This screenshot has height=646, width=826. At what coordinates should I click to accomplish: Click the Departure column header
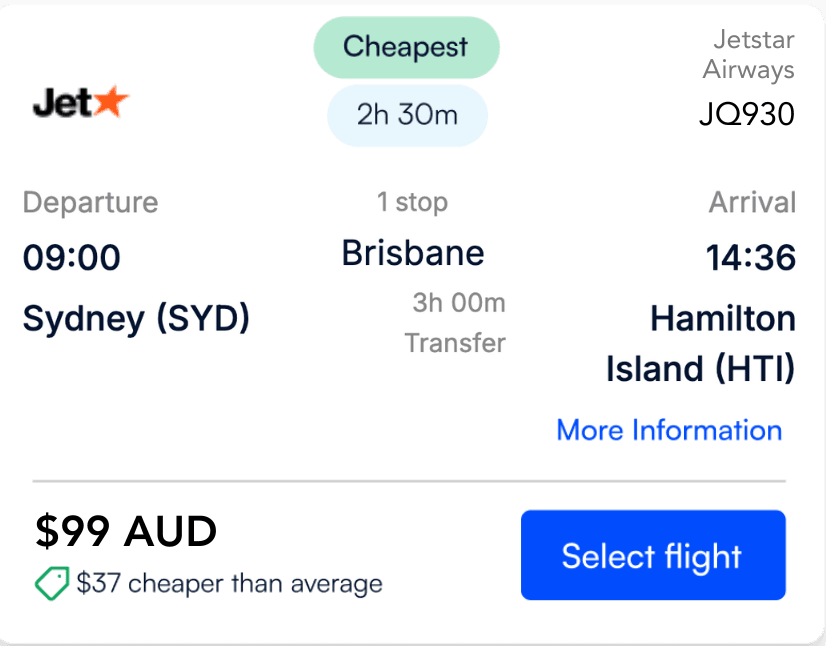click(x=90, y=202)
